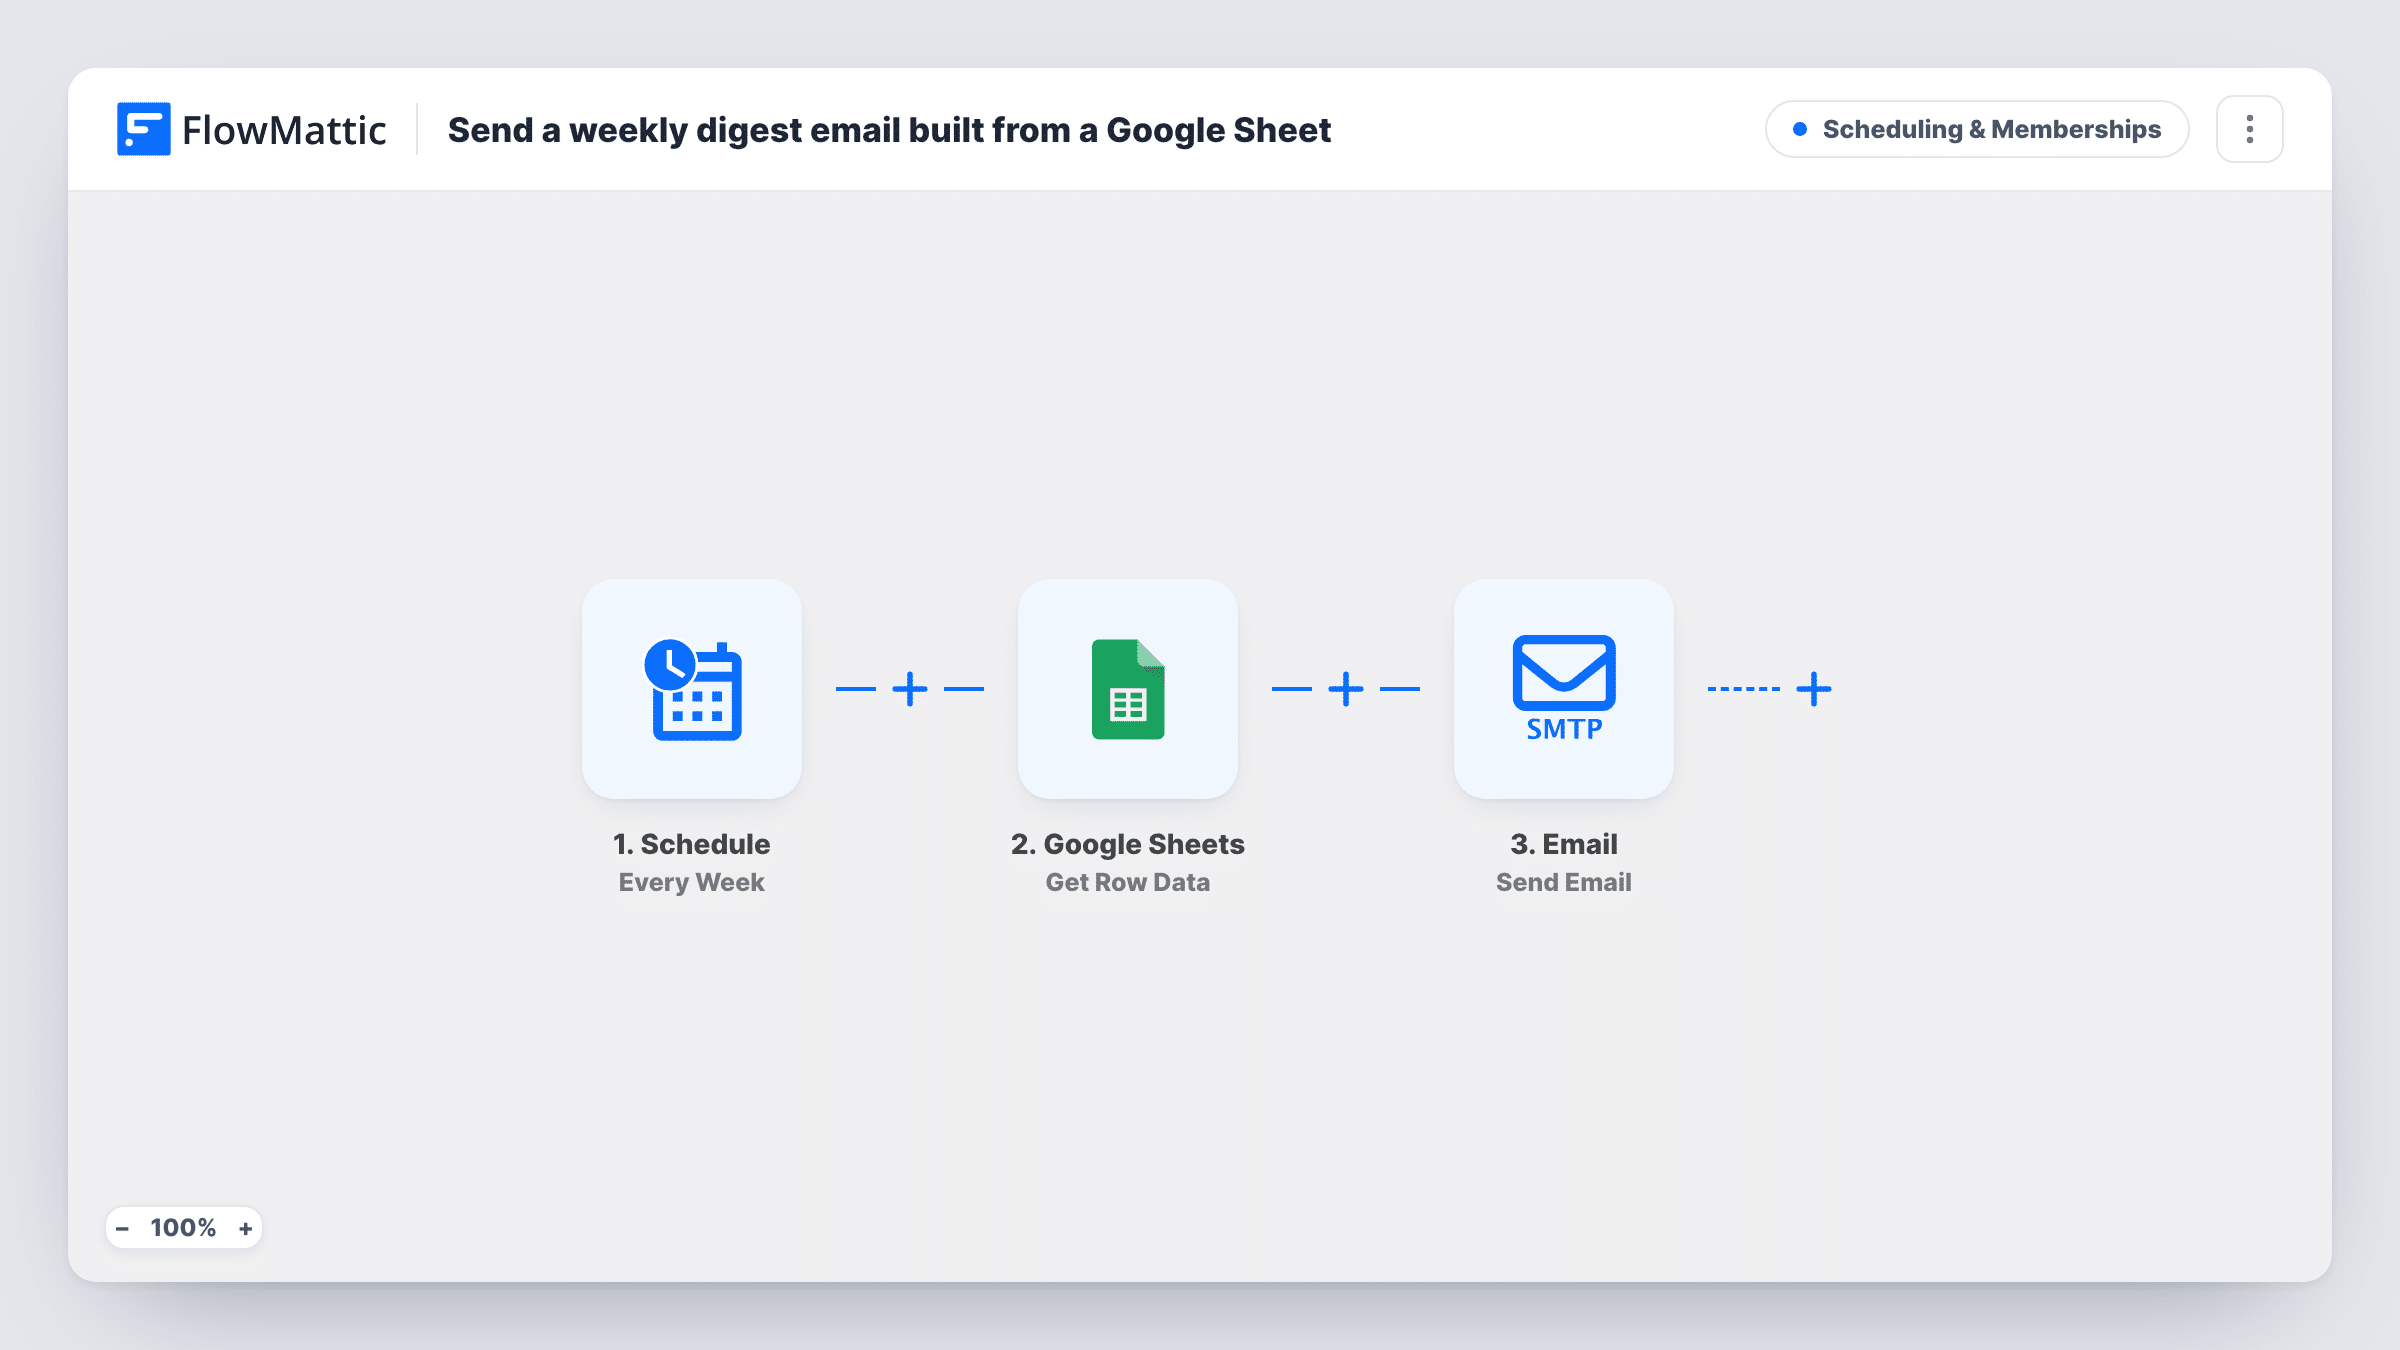Add step between Schedule and Google Sheets
This screenshot has height=1350, width=2400.
coord(910,689)
